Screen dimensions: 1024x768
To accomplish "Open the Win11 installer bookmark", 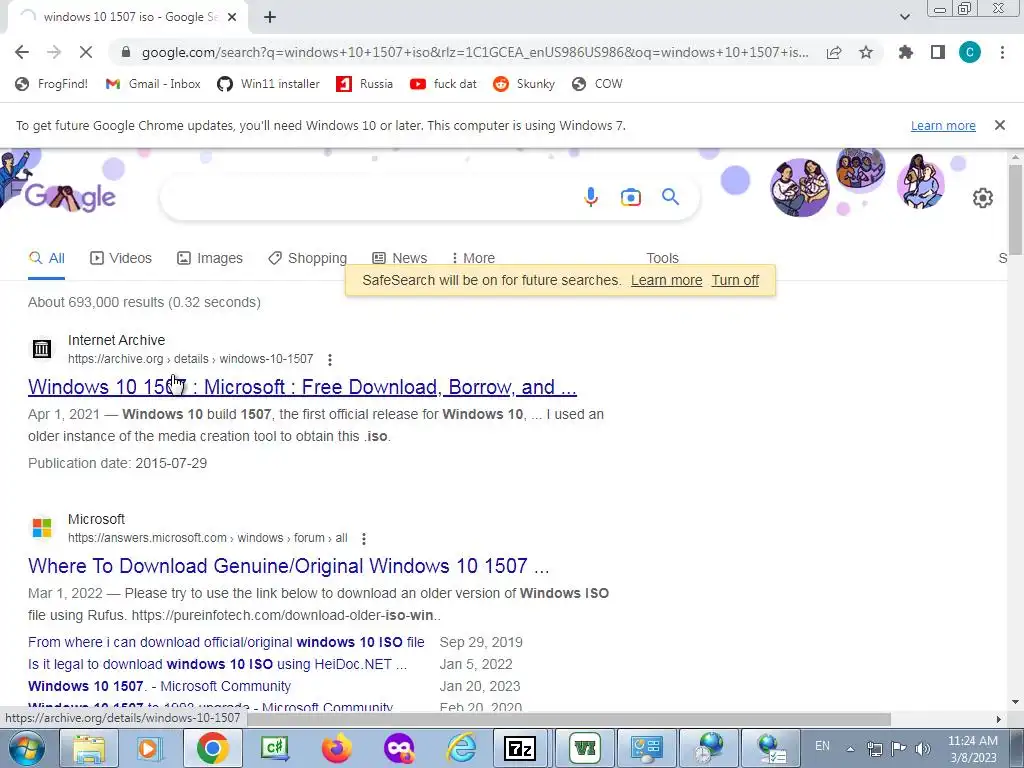I will click(268, 84).
